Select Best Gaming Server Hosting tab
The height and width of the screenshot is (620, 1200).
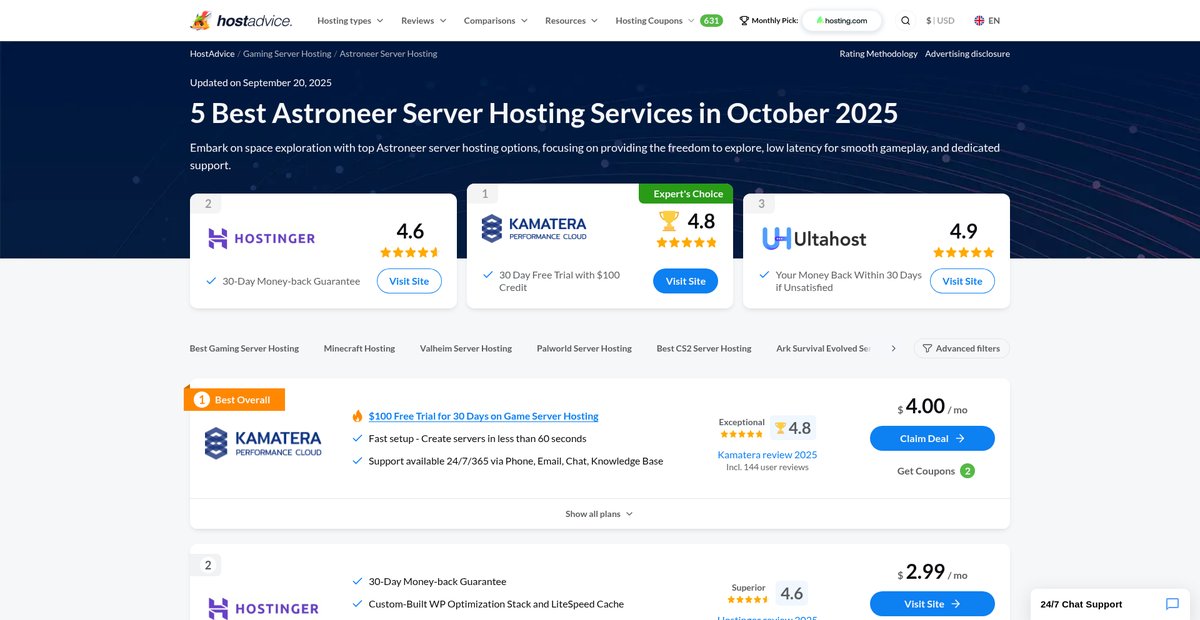244,348
